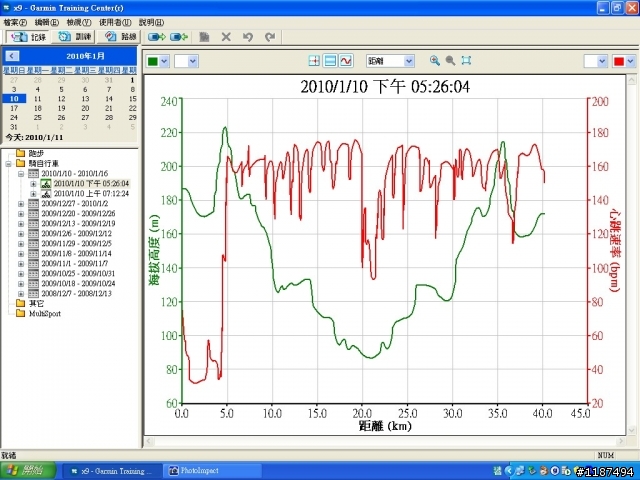
Task: Expand the 2009/11/8 - 2009/11/14 week
Action: (21, 253)
